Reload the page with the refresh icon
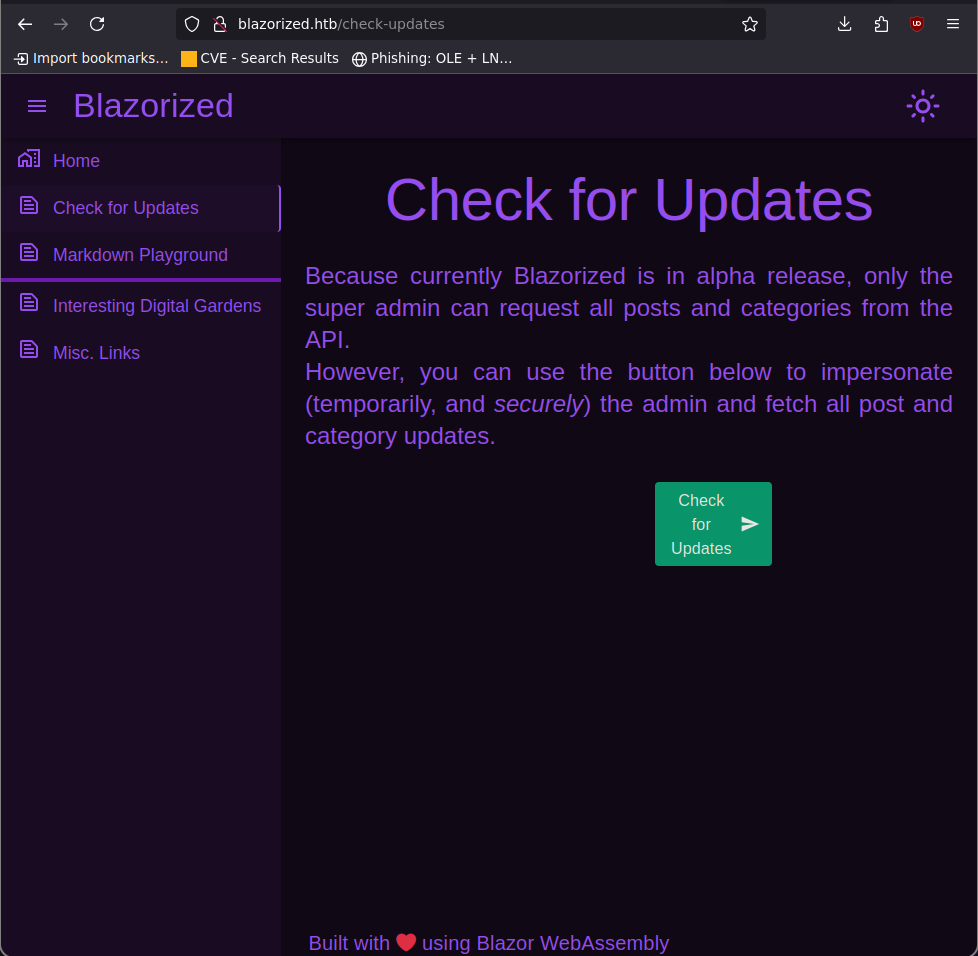Screen dimensions: 978x956 97,24
